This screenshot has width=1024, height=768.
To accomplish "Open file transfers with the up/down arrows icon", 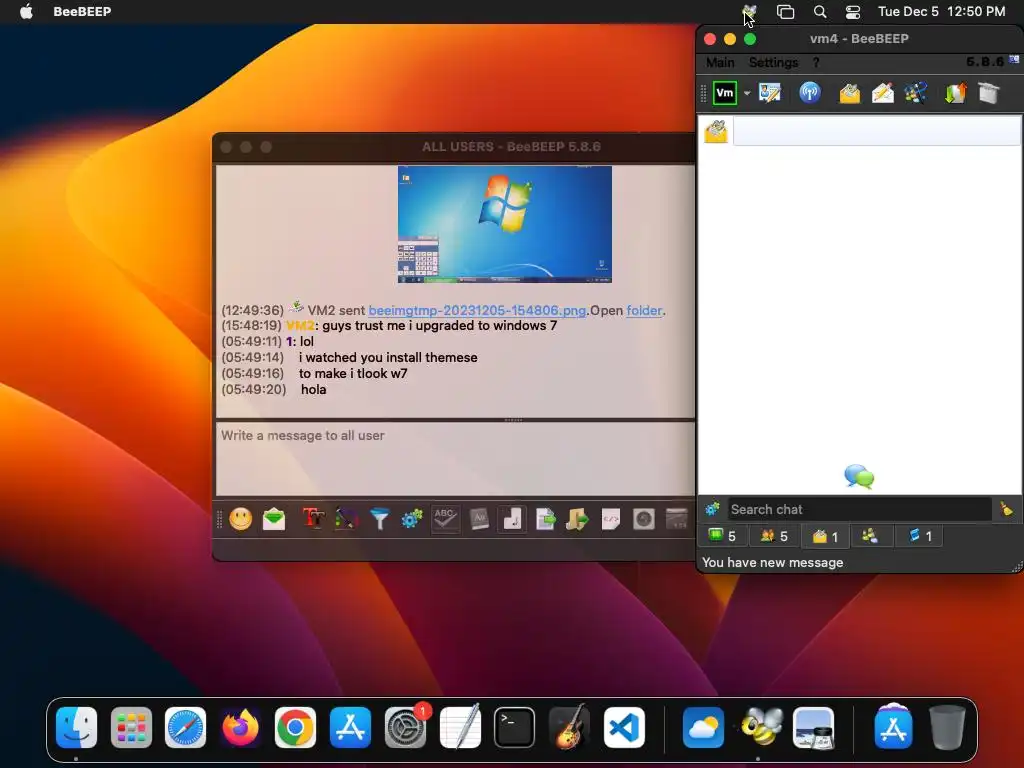I will pyautogui.click(x=955, y=93).
